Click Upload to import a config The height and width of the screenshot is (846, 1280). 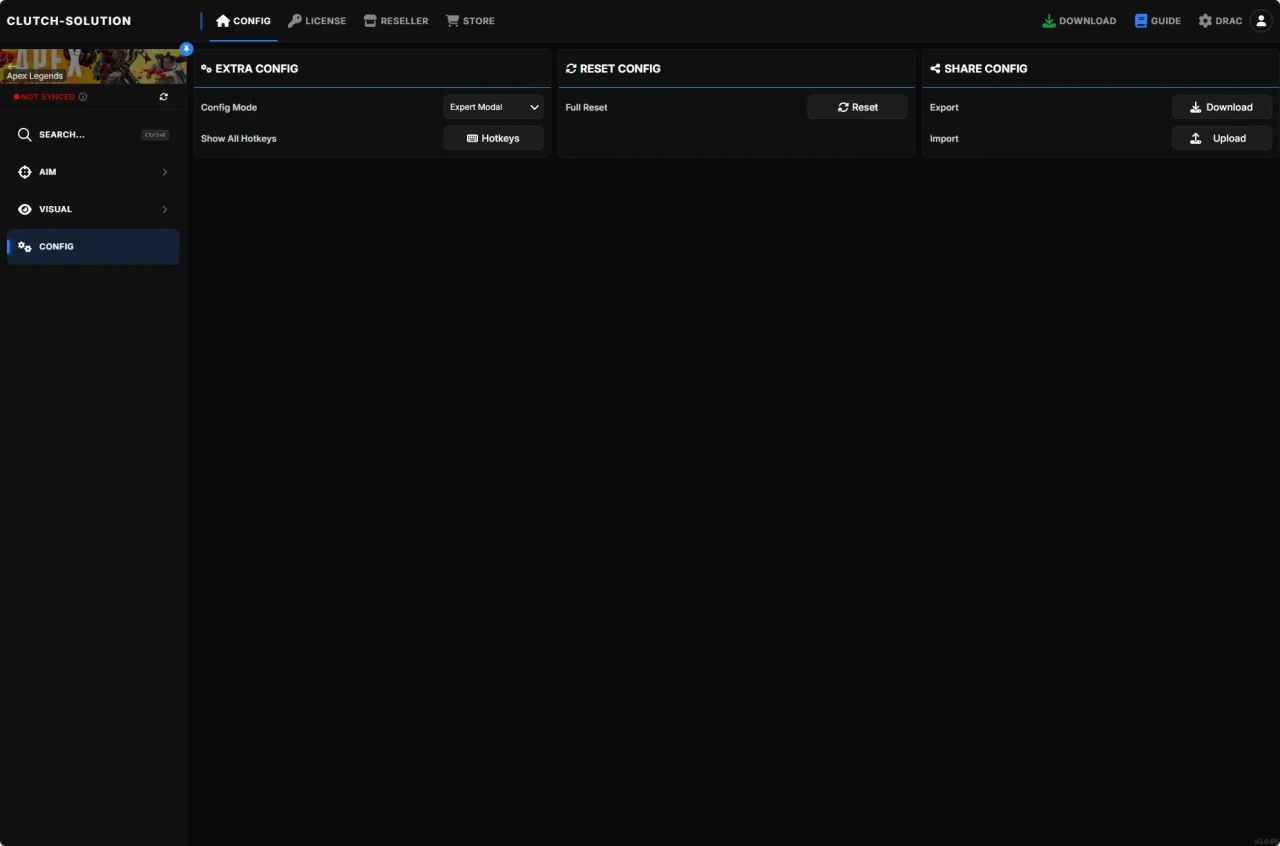pos(1221,138)
